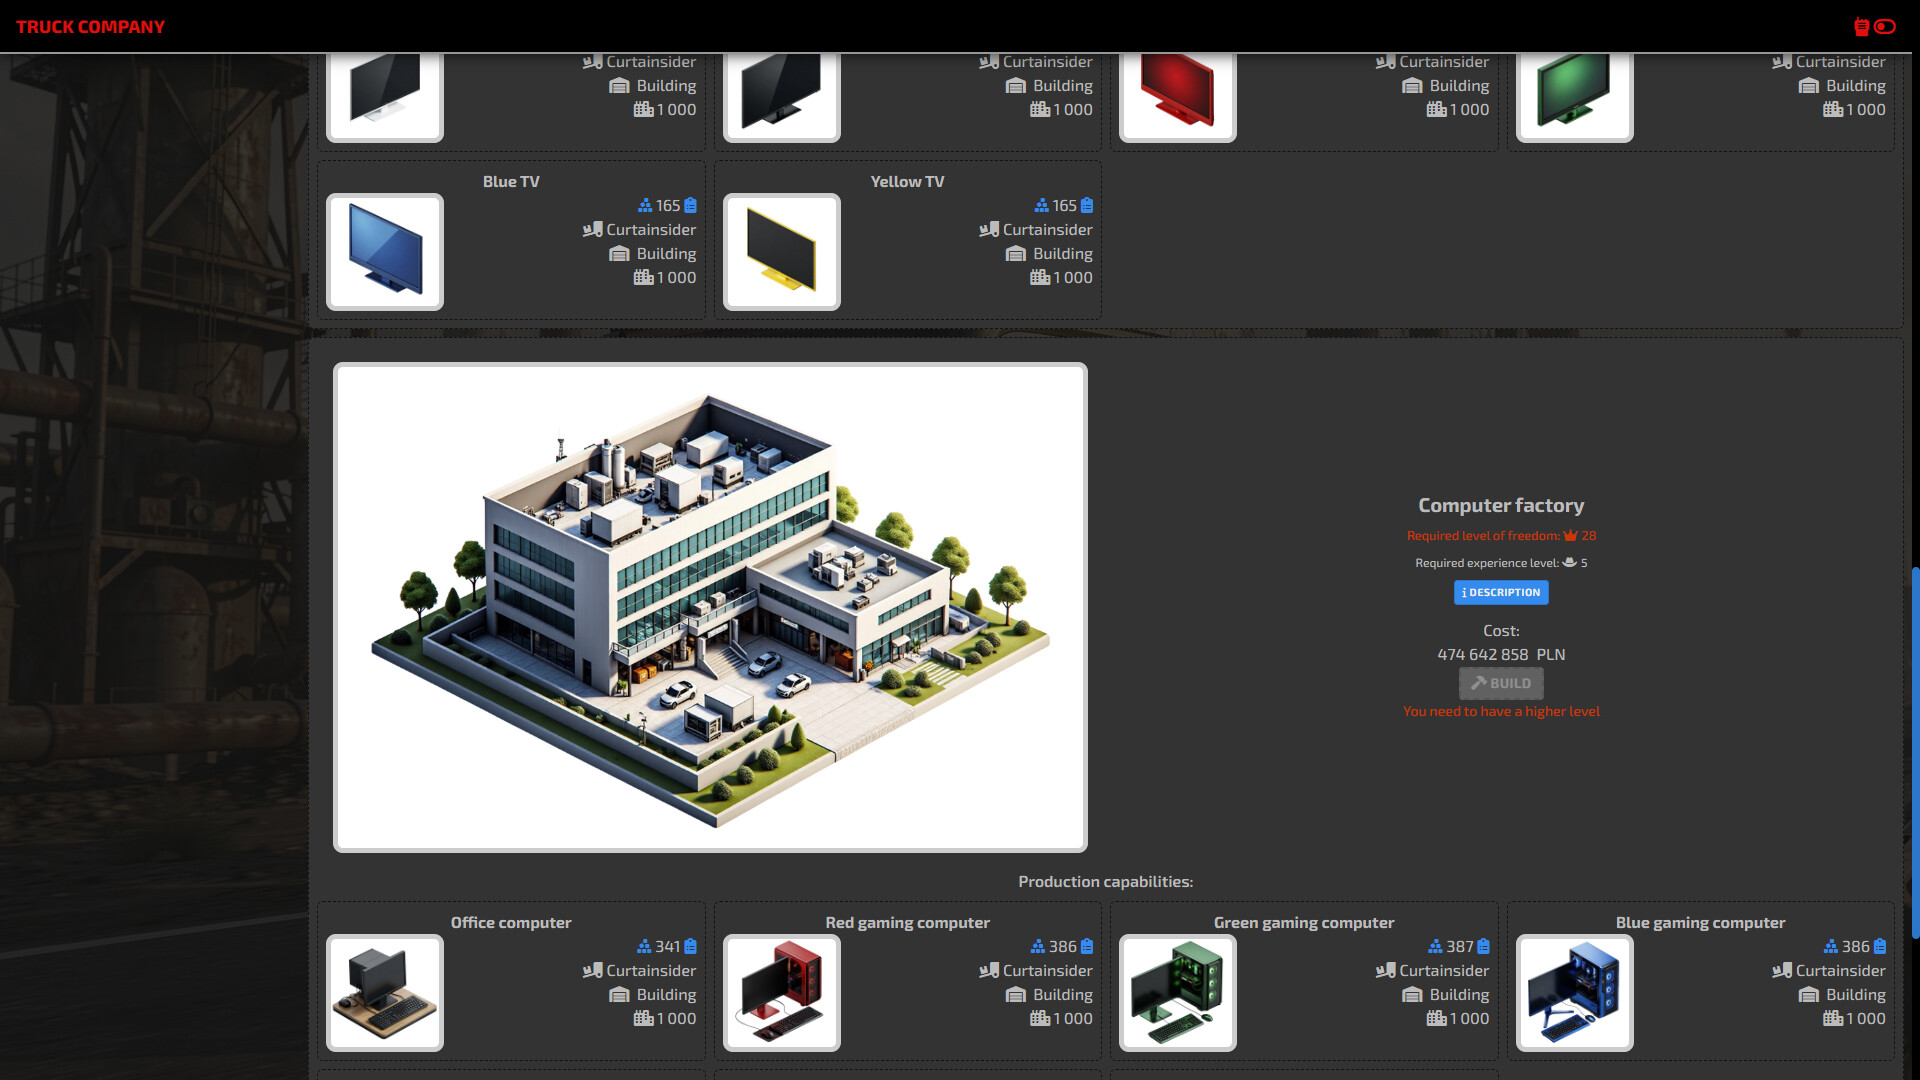Viewport: 1920px width, 1080px height.
Task: Click the experience hat icon beside level 5
Action: point(1569,563)
